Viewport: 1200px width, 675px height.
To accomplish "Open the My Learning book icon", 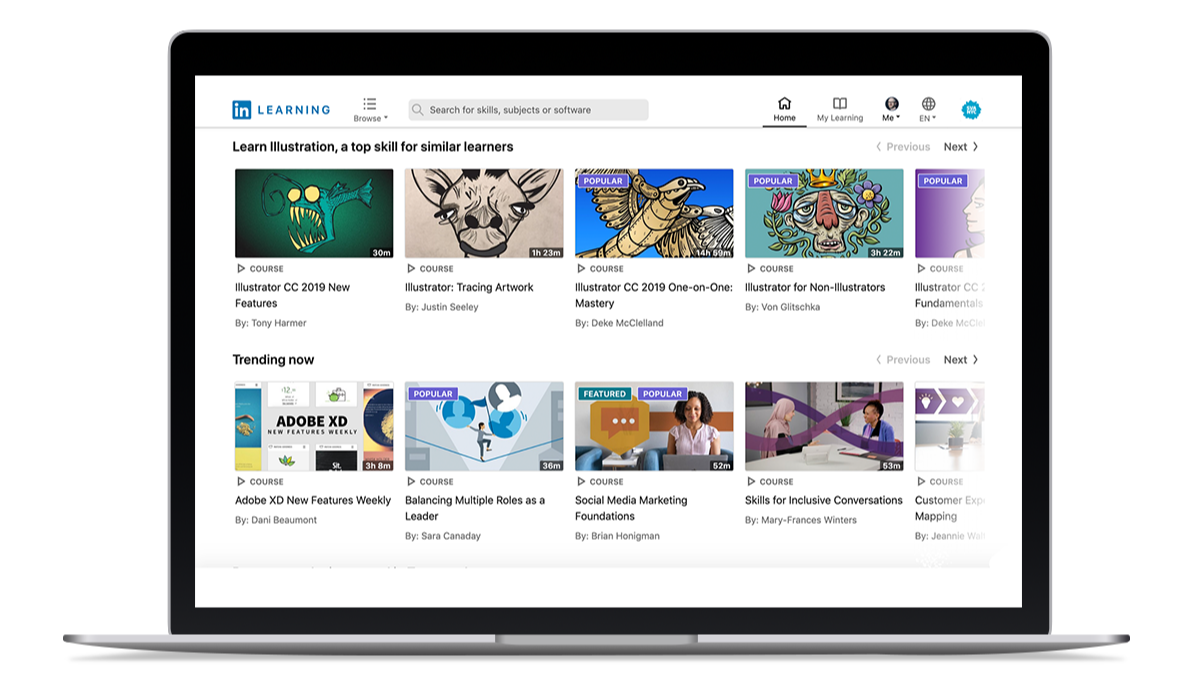I will tap(840, 104).
